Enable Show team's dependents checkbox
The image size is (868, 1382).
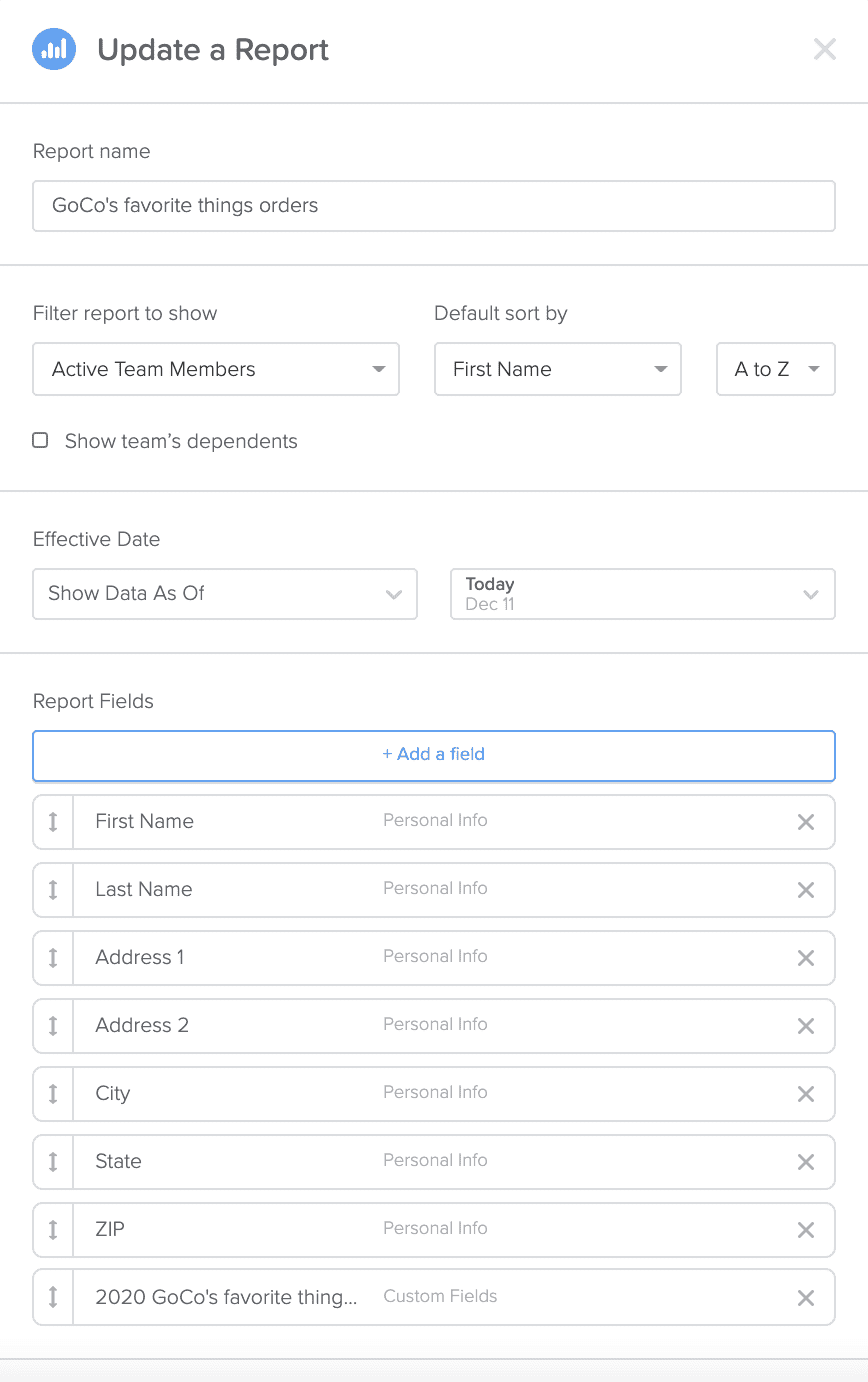40,440
